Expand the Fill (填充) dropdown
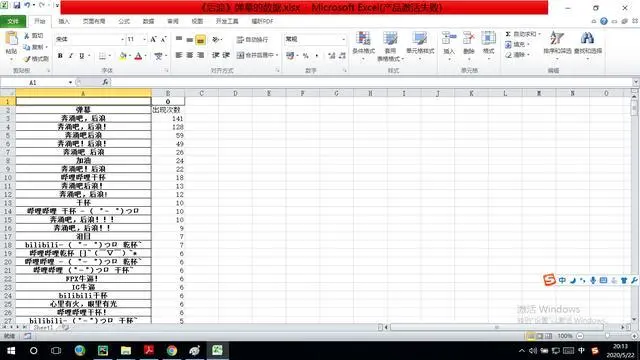The image size is (640, 360). click(528, 44)
